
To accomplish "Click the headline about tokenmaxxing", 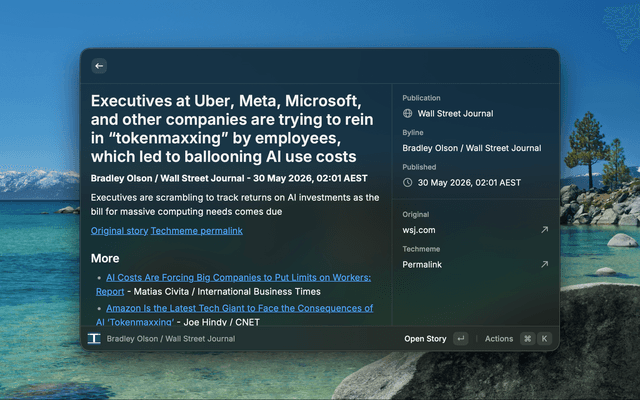I will [232, 129].
